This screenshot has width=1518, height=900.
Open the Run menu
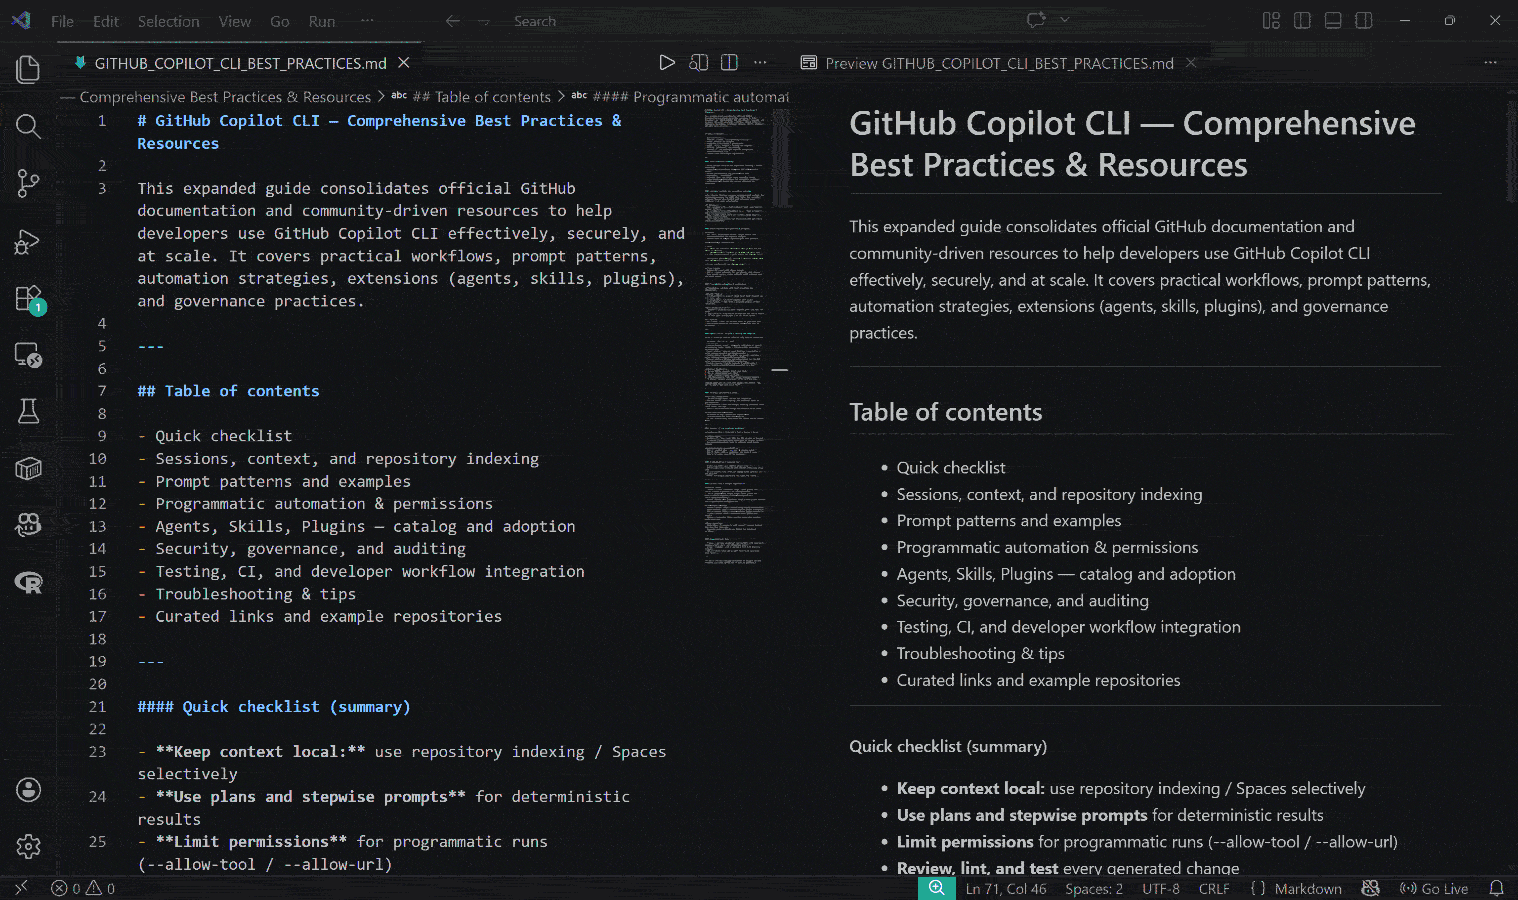(x=322, y=21)
